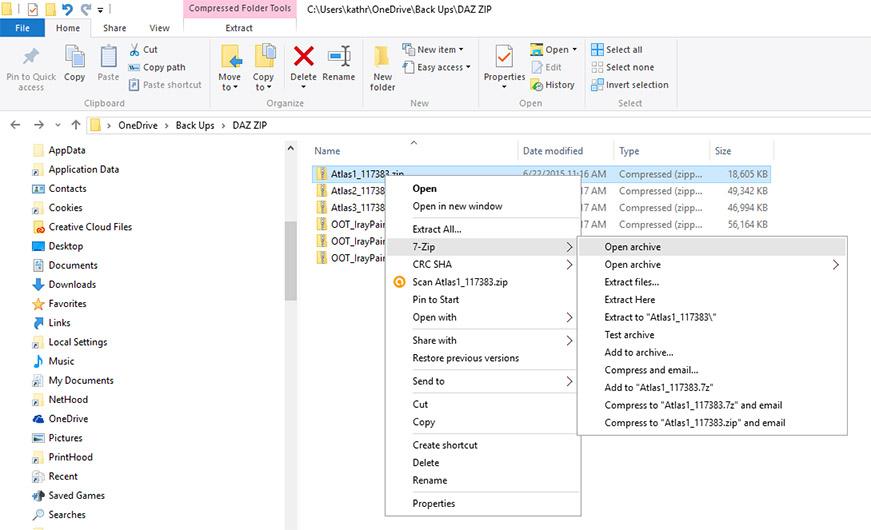Image resolution: width=871 pixels, height=530 pixels.
Task: Switch to the View ribbon tab
Action: pyautogui.click(x=159, y=28)
